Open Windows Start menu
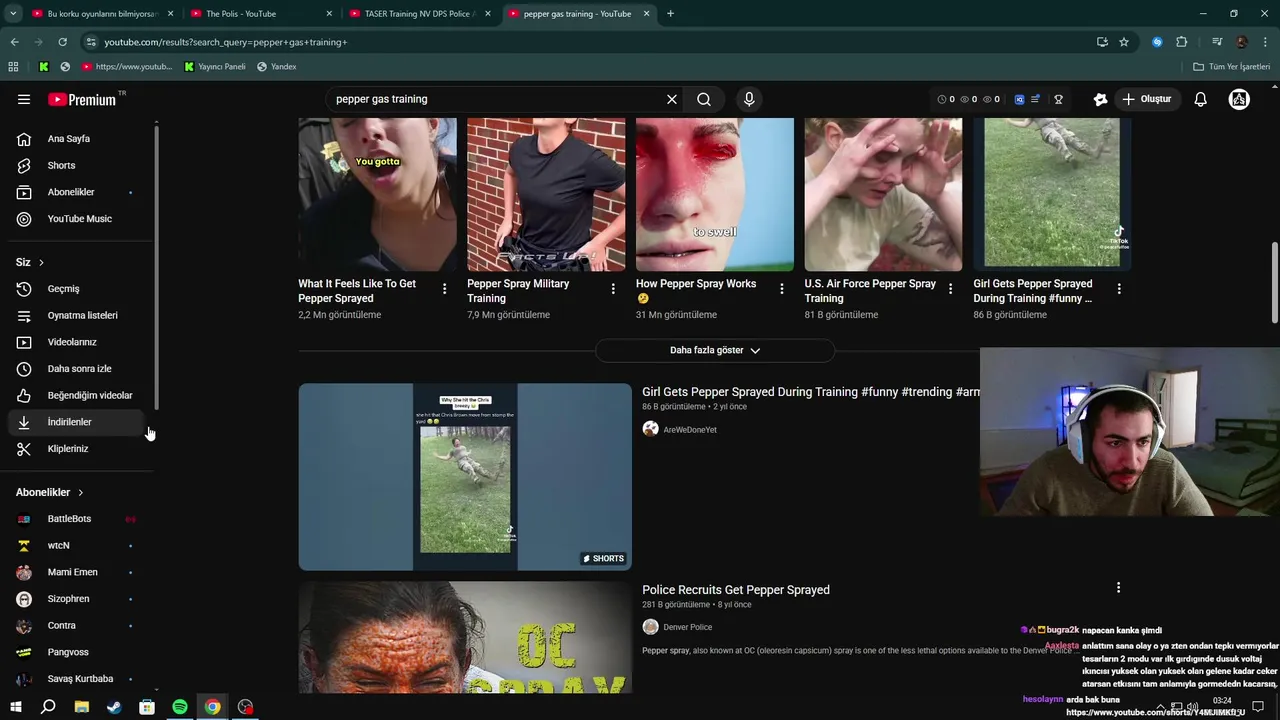The height and width of the screenshot is (720, 1280). coord(16,707)
